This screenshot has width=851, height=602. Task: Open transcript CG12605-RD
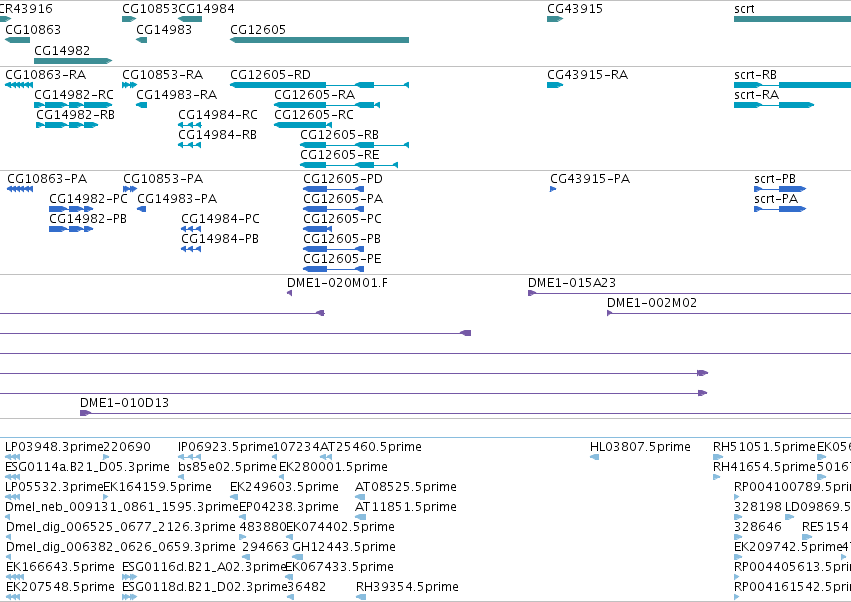pyautogui.click(x=319, y=85)
